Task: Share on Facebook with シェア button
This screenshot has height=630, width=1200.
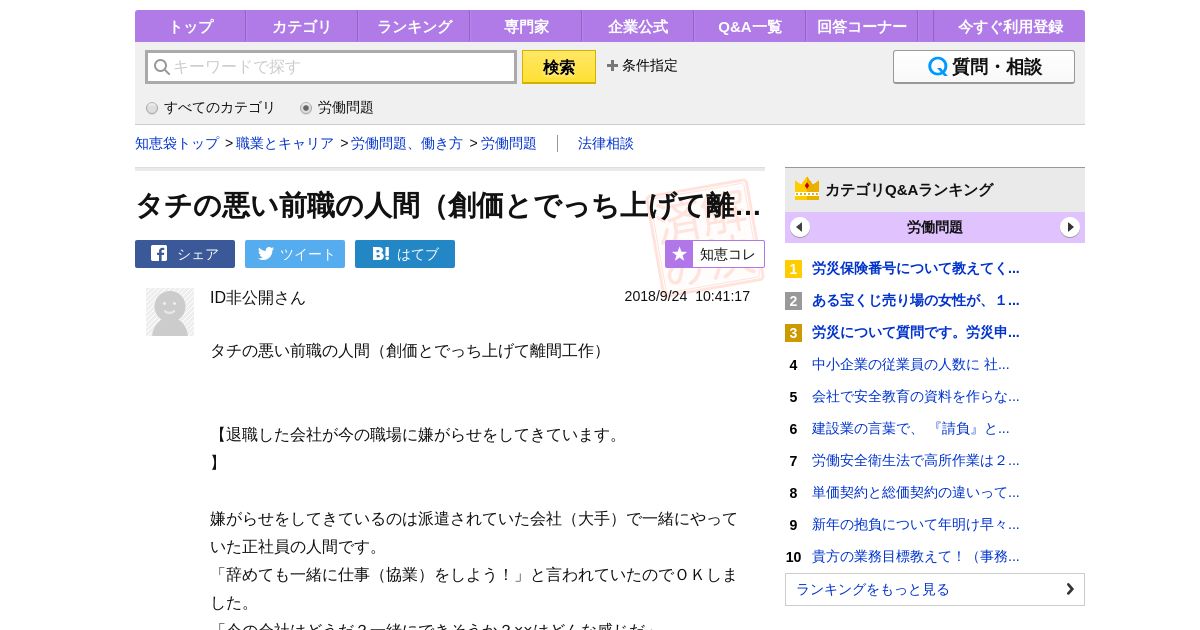Action: 185,254
